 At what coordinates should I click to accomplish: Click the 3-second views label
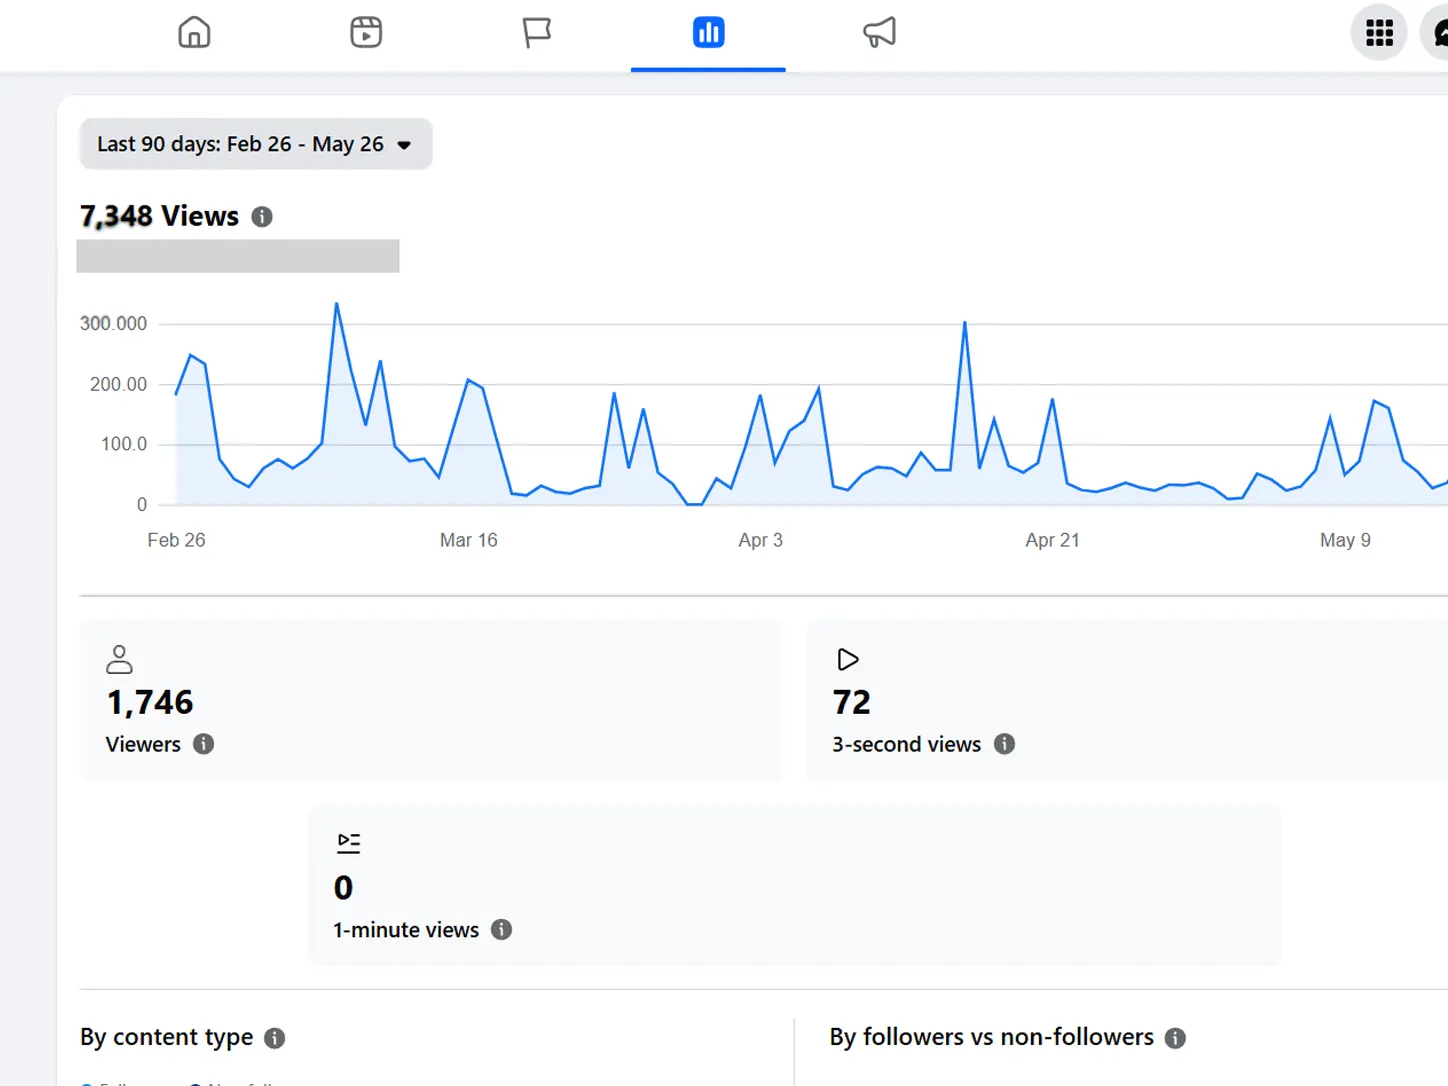pyautogui.click(x=906, y=744)
